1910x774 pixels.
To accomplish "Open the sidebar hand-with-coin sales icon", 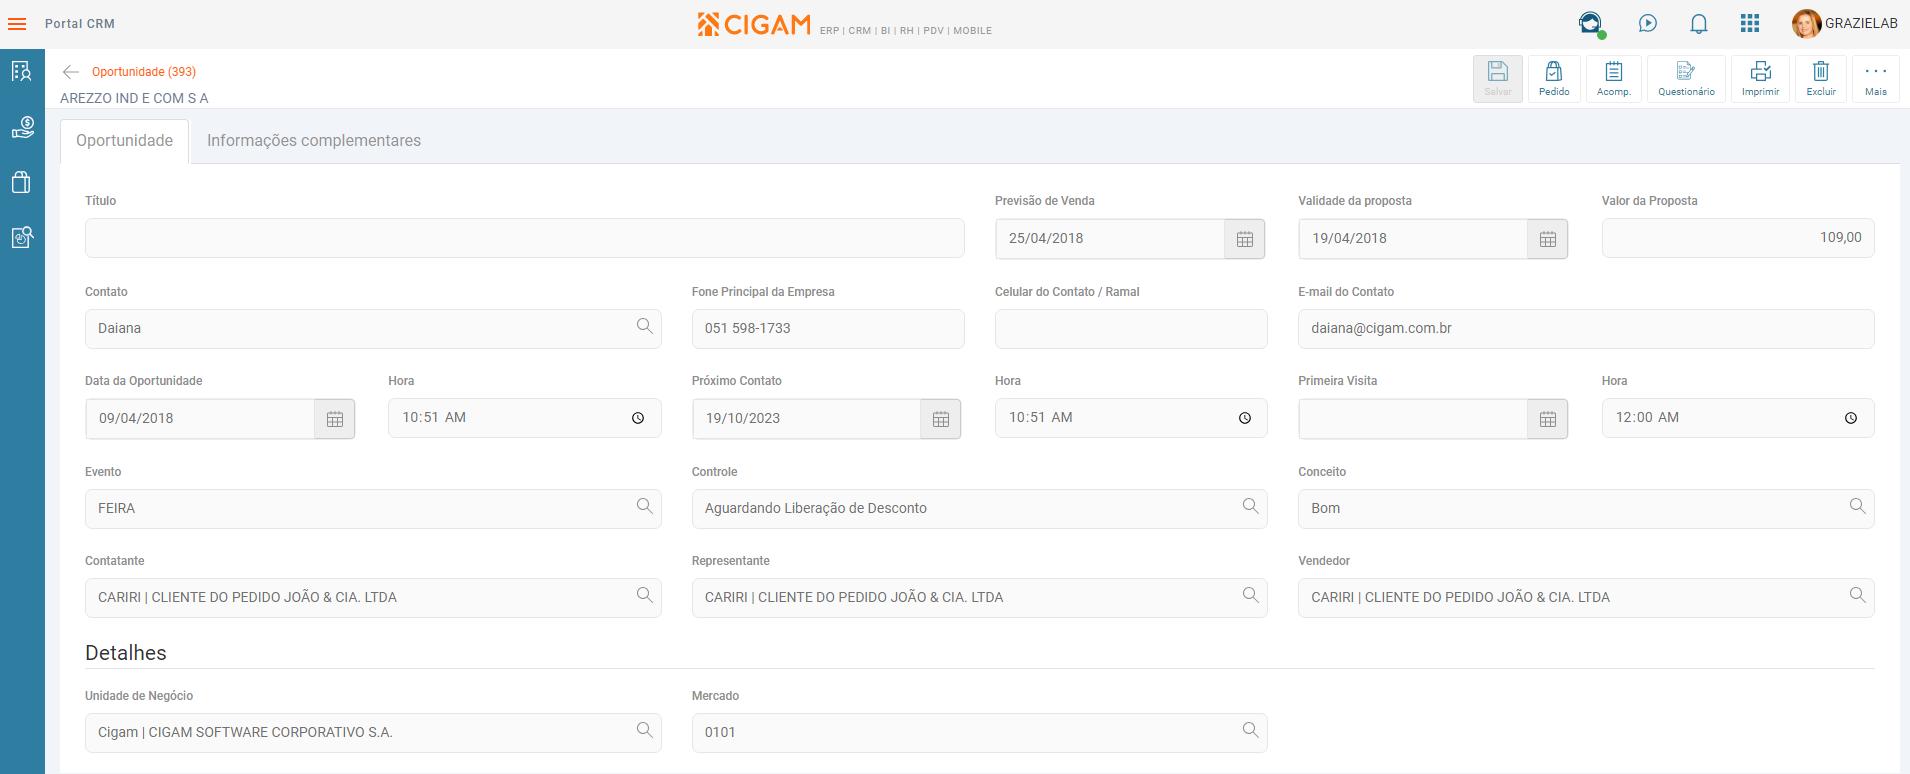I will 22,127.
